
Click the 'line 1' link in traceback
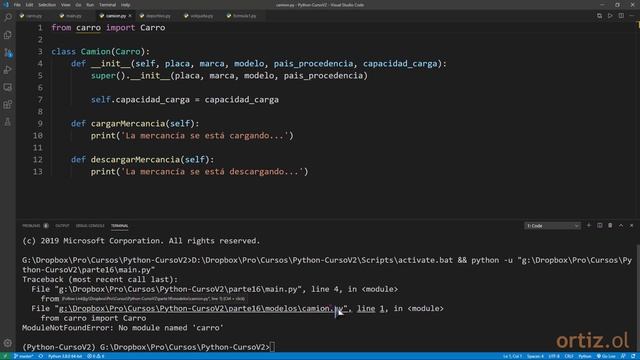click(x=371, y=309)
